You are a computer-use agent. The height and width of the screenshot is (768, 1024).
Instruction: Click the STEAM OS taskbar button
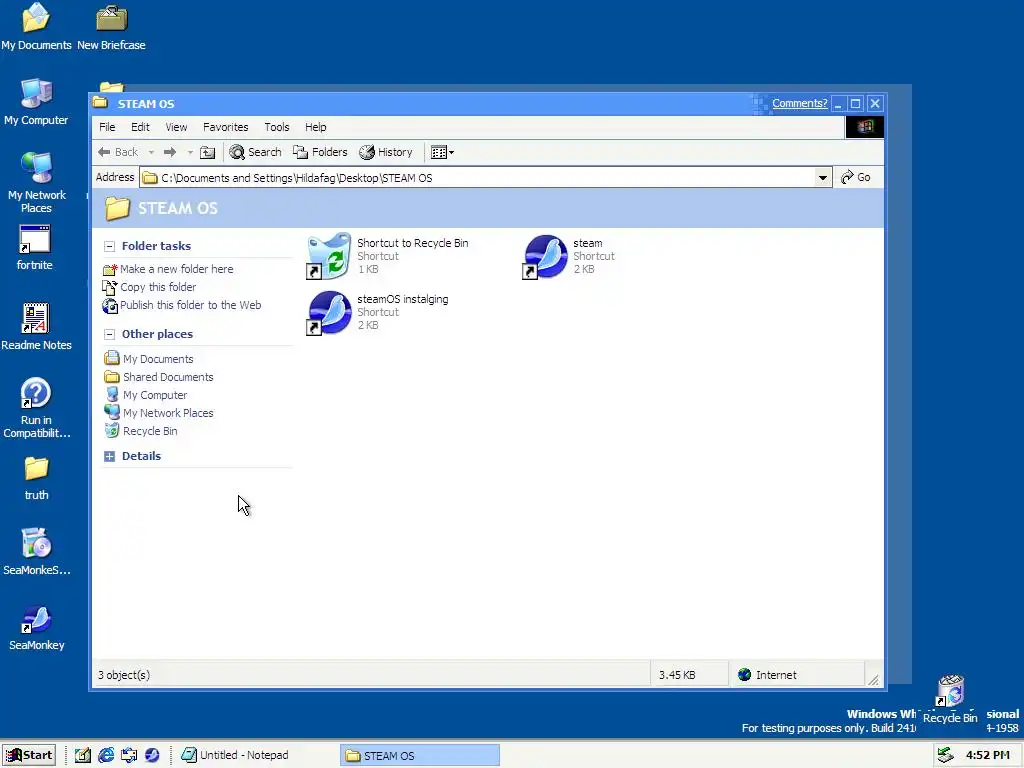(420, 756)
